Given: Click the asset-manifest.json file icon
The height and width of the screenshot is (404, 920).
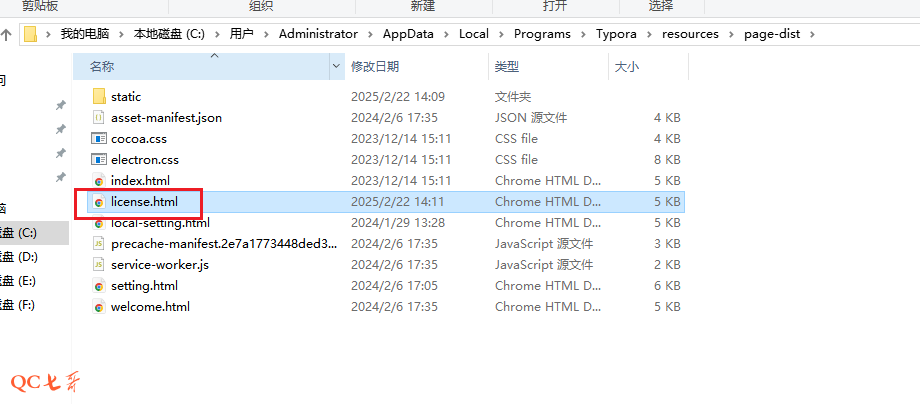Looking at the screenshot, I should point(99,118).
